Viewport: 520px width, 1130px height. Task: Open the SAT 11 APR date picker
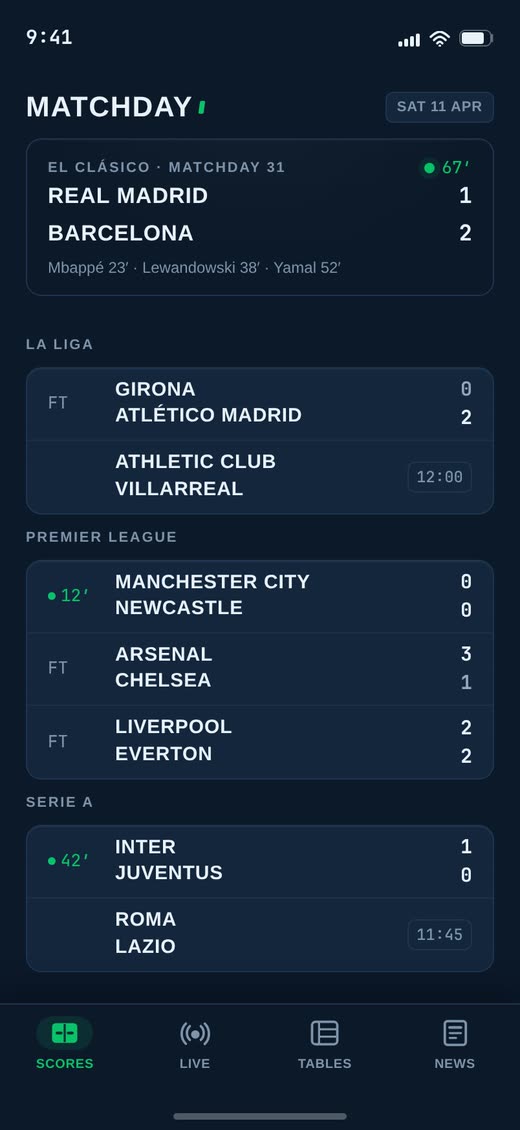(x=439, y=107)
